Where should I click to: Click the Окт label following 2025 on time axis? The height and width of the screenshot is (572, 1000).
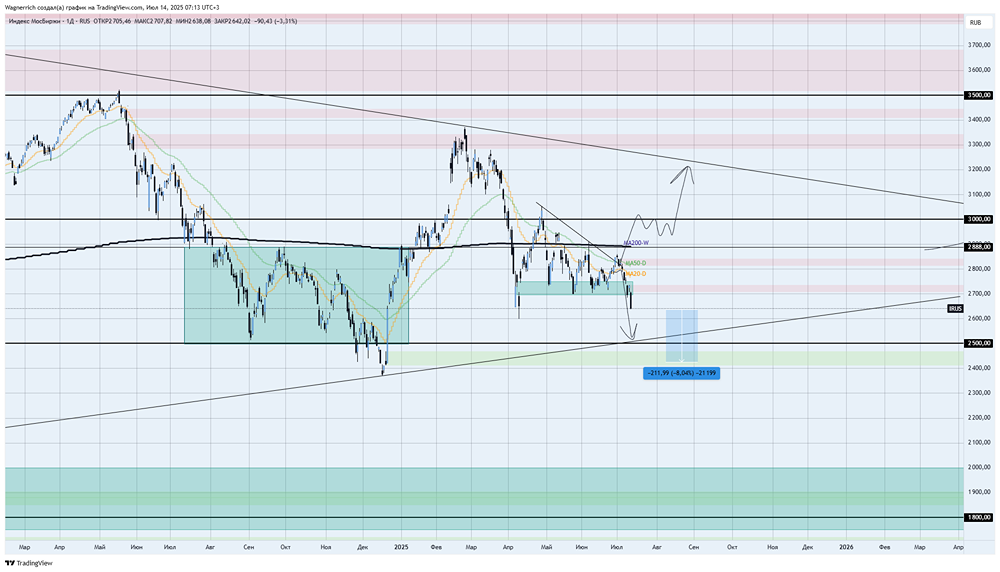click(x=732, y=547)
